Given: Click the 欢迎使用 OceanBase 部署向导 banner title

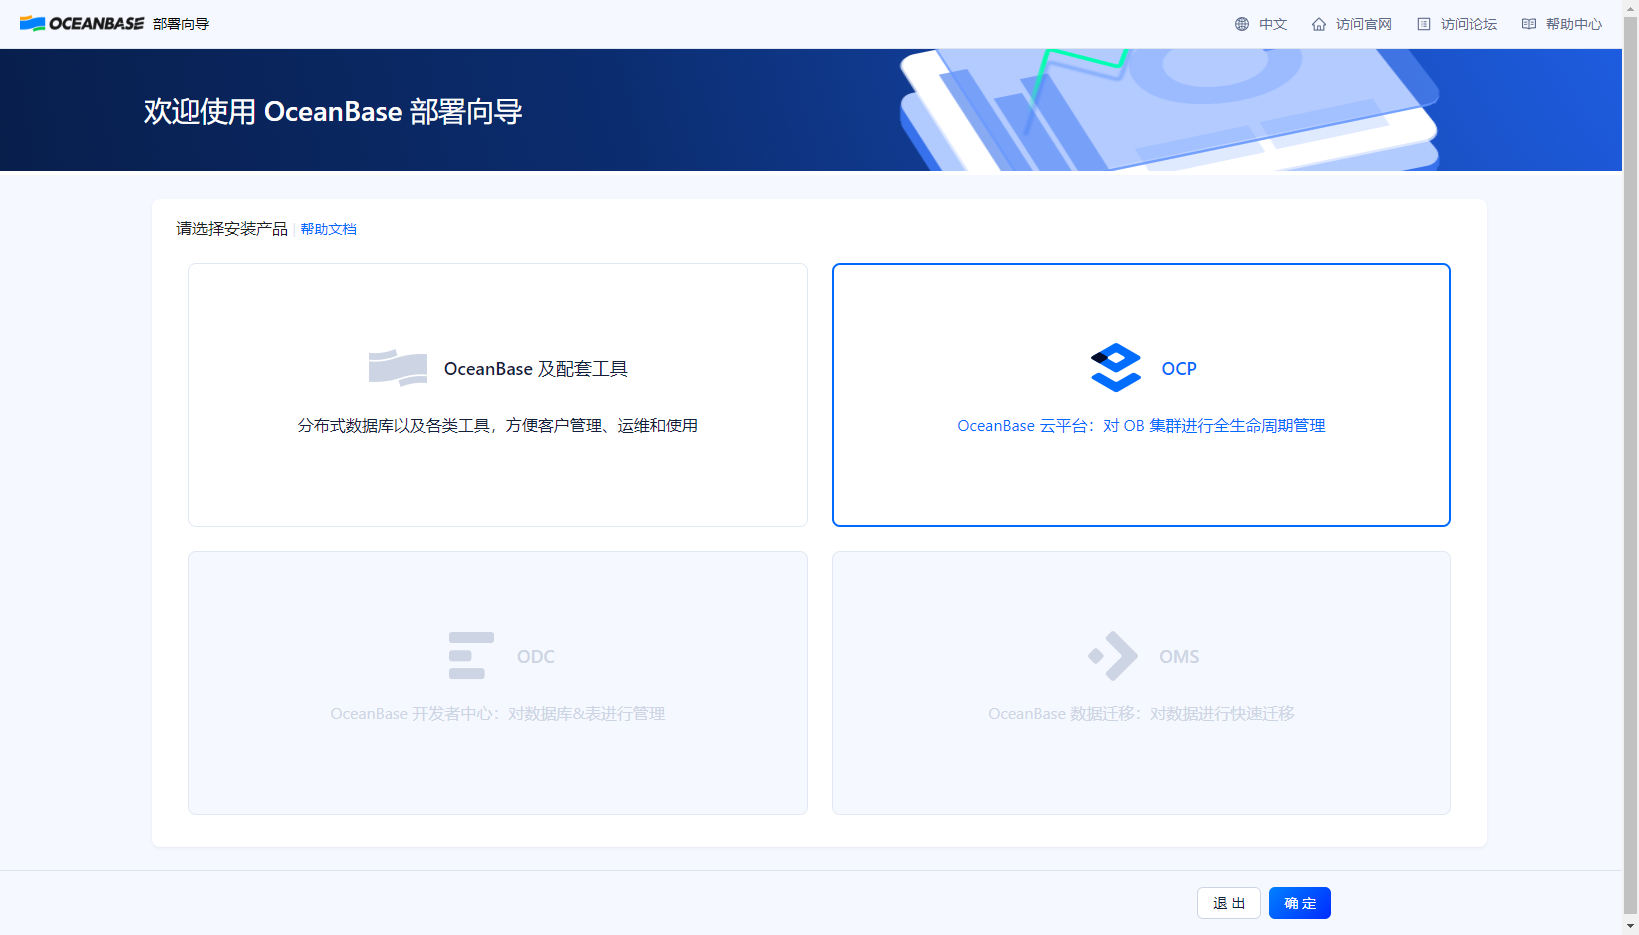Looking at the screenshot, I should click(333, 111).
